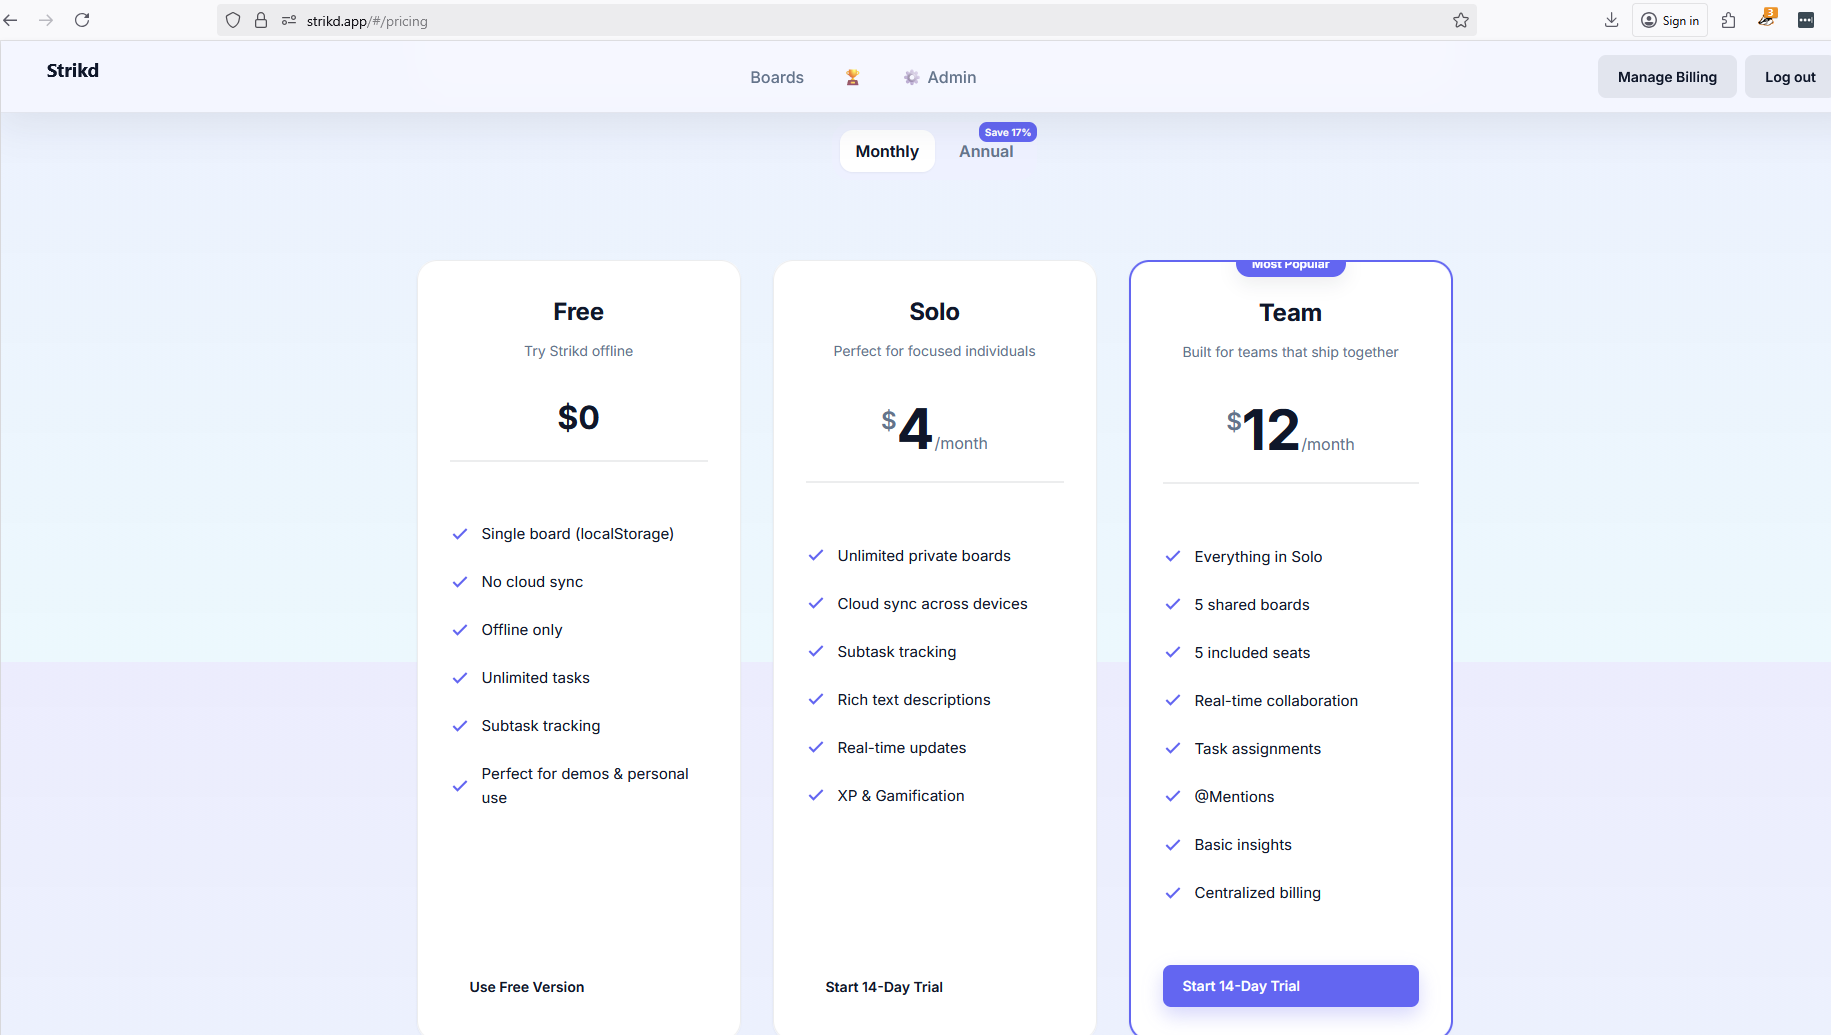Viewport: 1831px width, 1035px height.
Task: Open the downloads icon in the toolbar
Action: point(1610,20)
